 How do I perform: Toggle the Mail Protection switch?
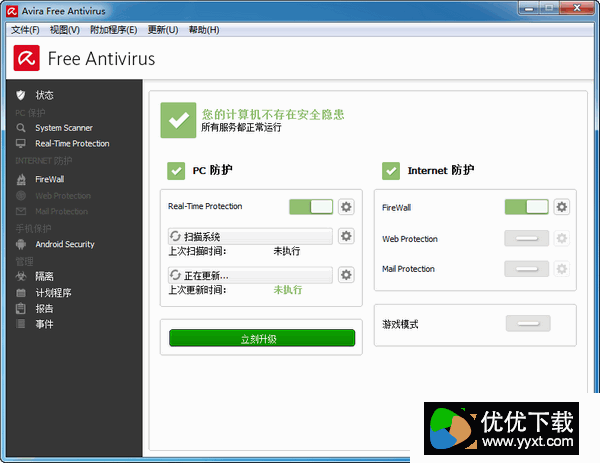point(527,269)
